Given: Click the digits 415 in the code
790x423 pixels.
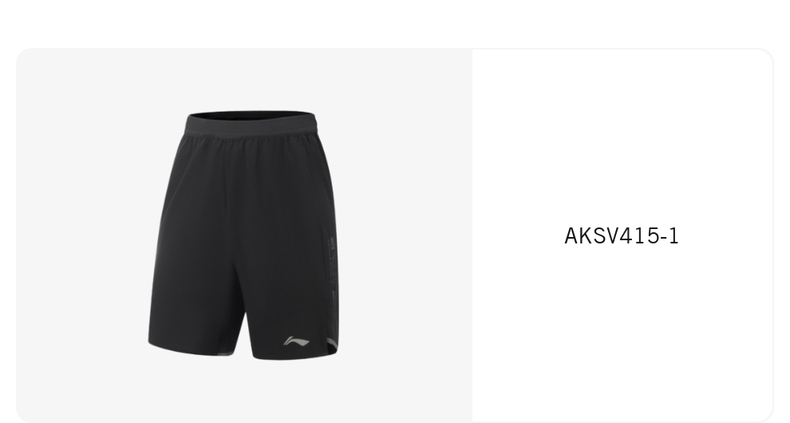Looking at the screenshot, I should click(638, 236).
